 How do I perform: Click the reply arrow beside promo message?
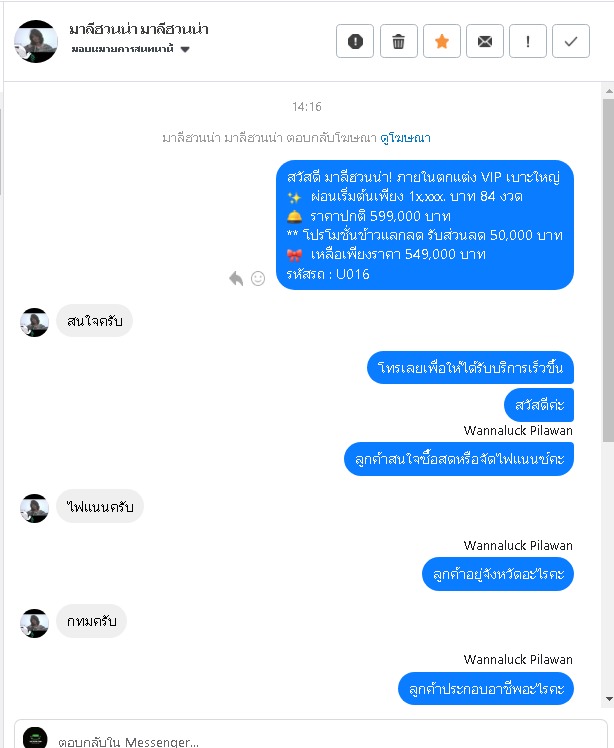tap(236, 278)
